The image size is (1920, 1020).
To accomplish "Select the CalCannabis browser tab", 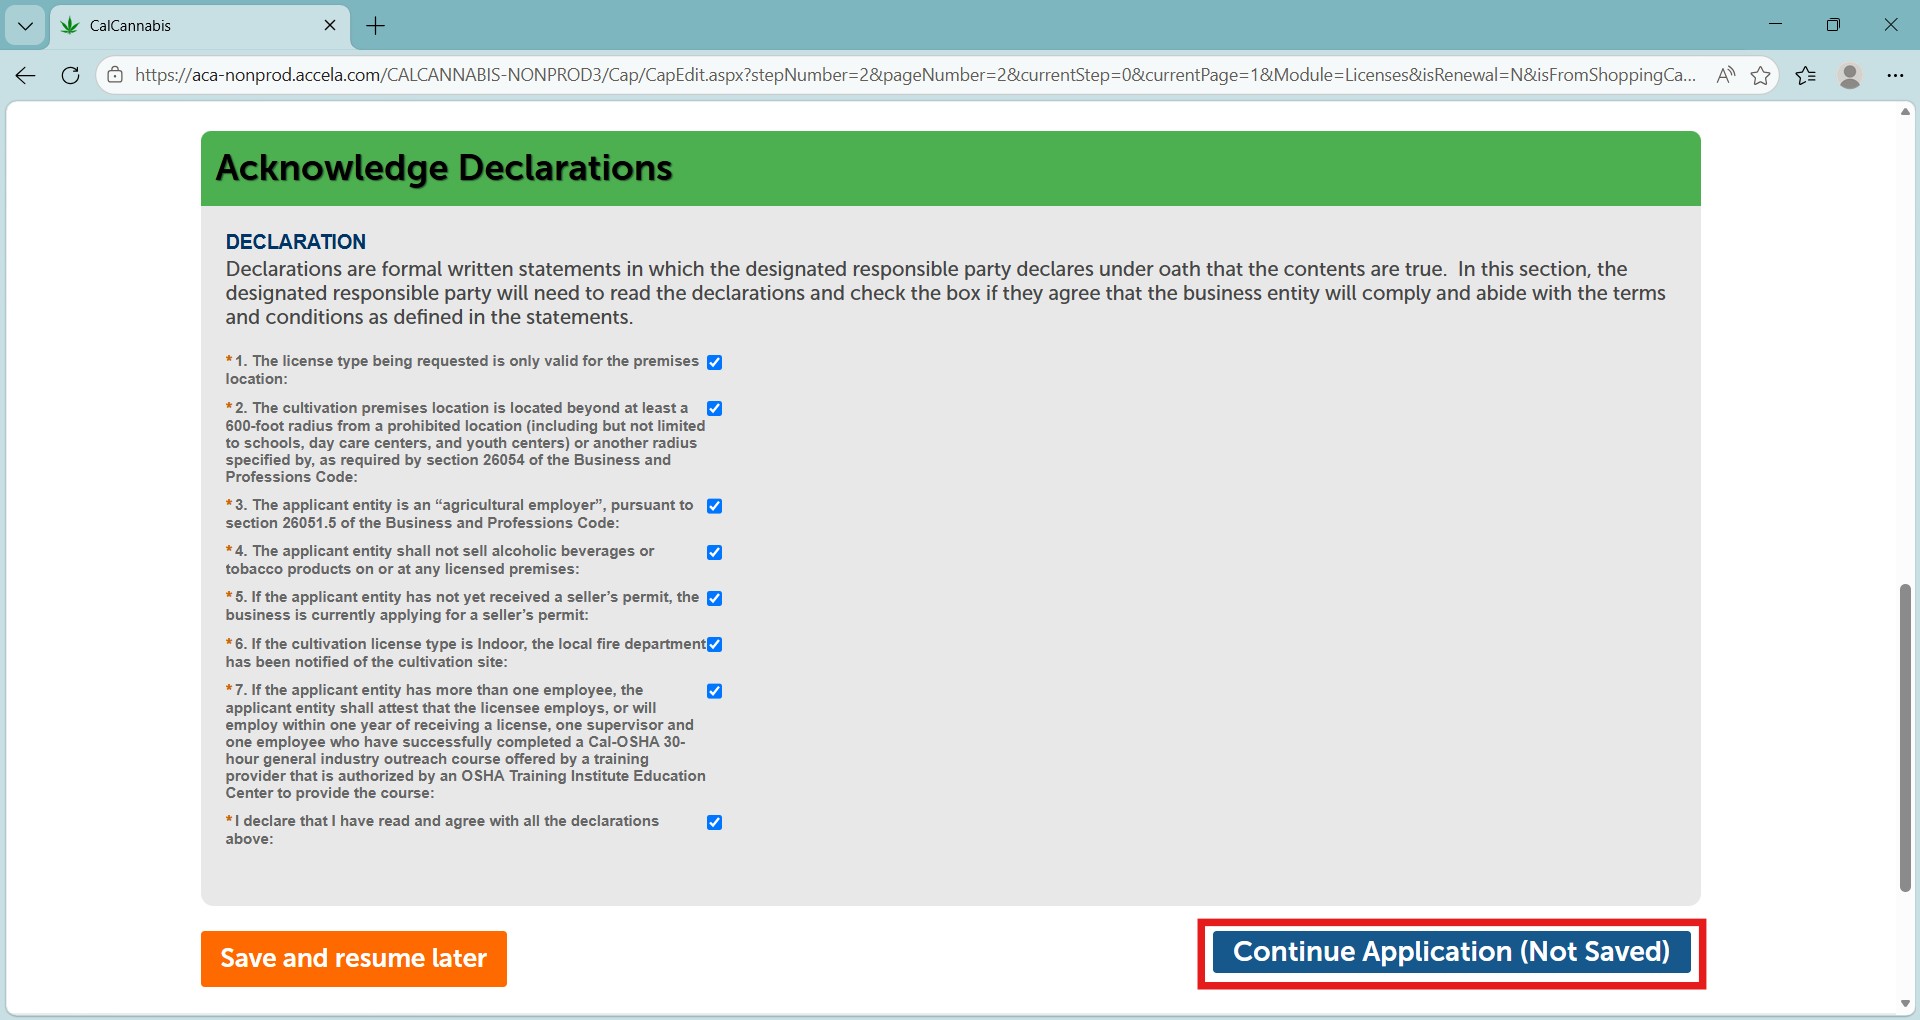I will (200, 26).
